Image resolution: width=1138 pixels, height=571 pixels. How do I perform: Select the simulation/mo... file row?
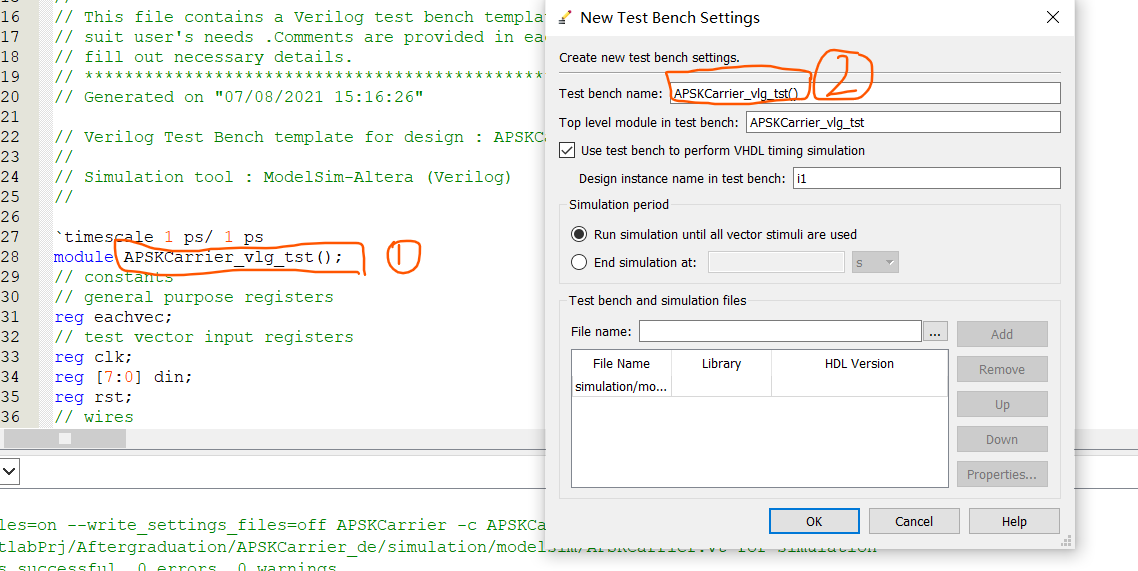621,386
